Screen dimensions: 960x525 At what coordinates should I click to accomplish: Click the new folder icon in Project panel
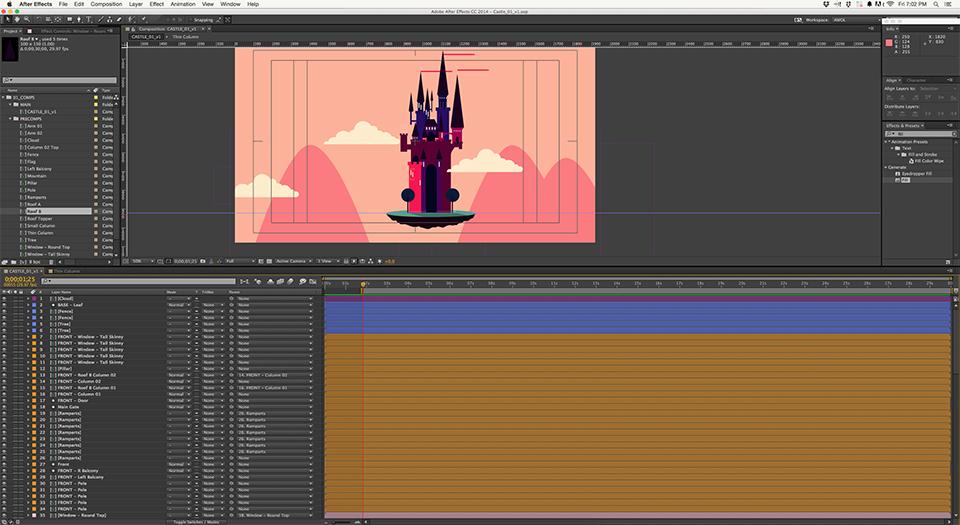[13, 262]
